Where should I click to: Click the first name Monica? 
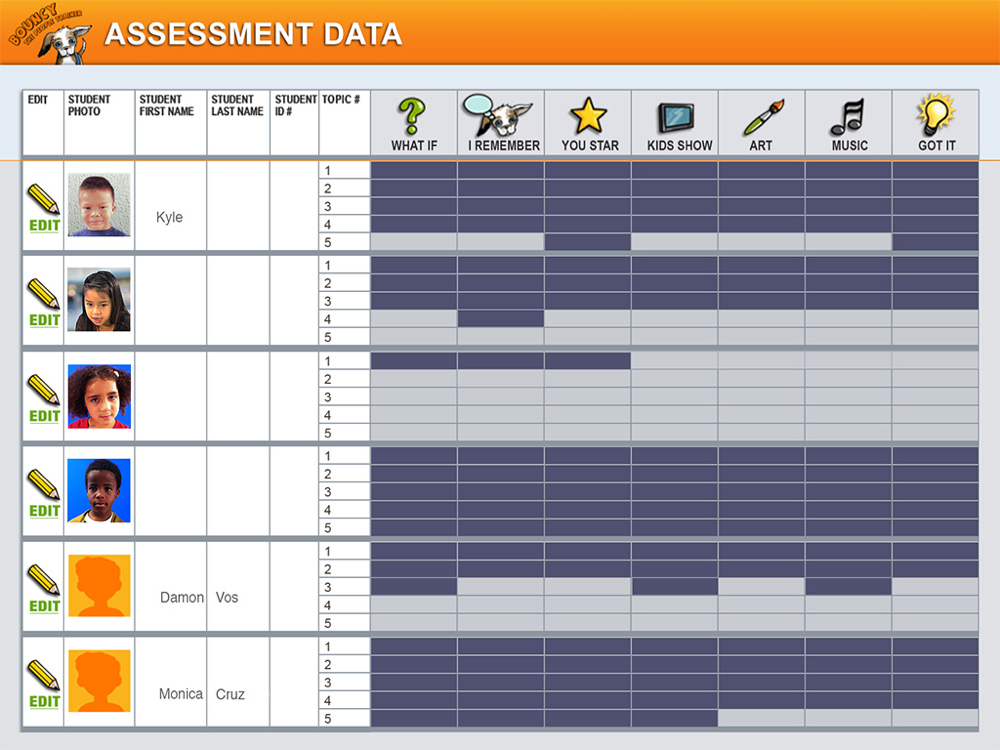pyautogui.click(x=181, y=694)
